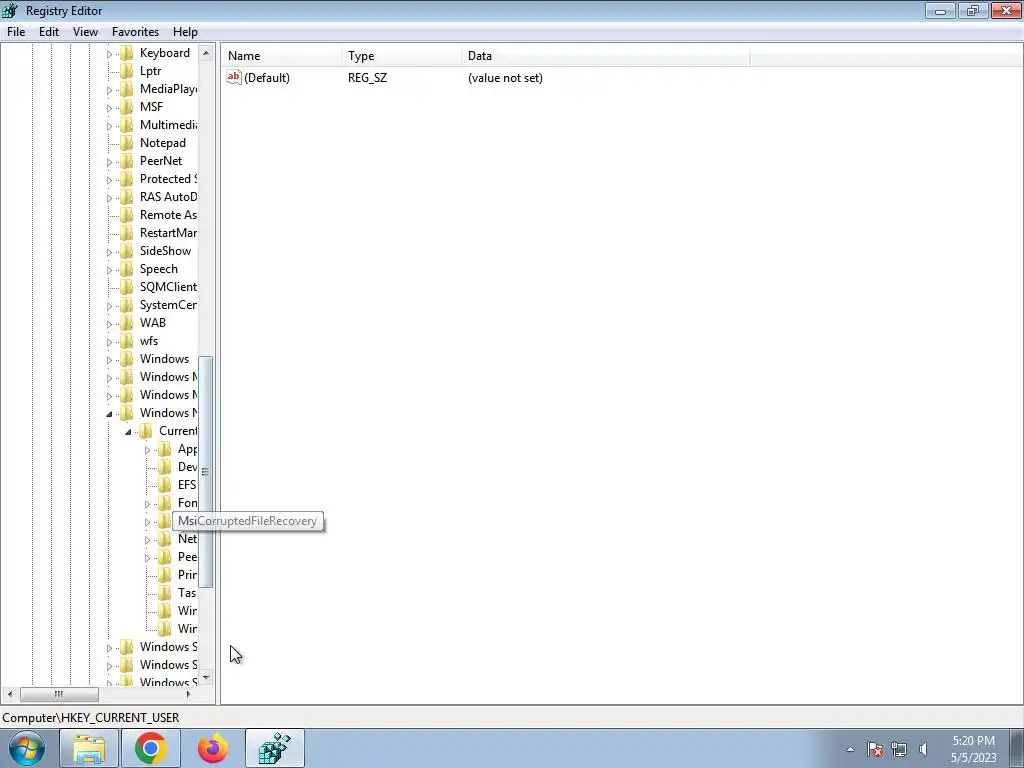This screenshot has width=1024, height=768.
Task: Click the tree vertical scrollbar down arrow
Action: [x=206, y=678]
